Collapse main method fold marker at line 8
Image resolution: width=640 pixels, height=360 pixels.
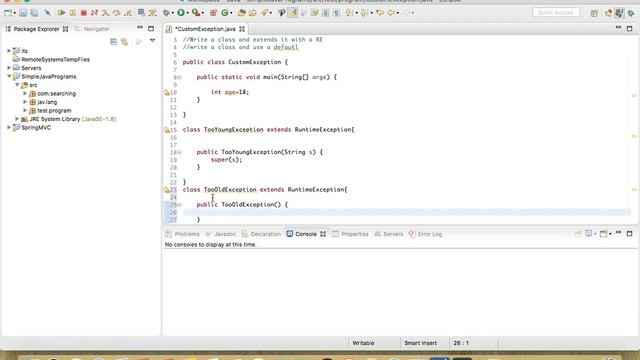179,77
